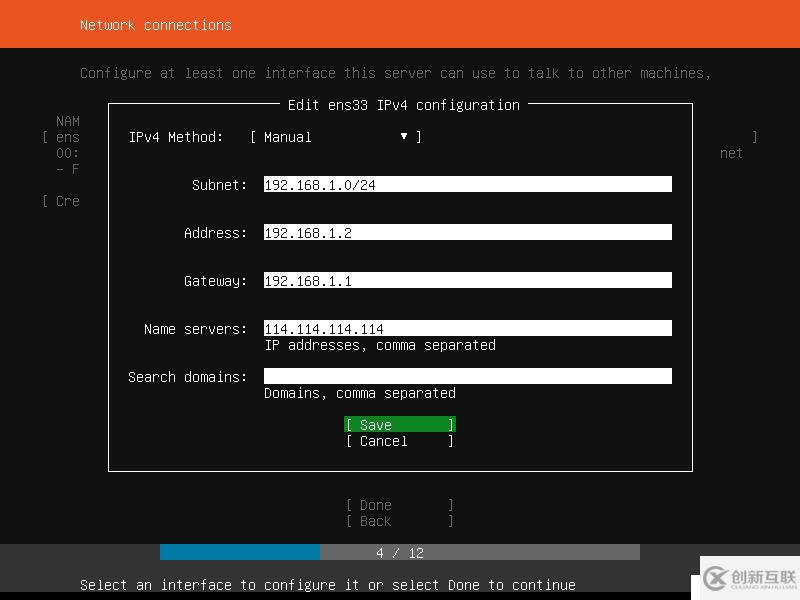Click the Name servers input field
The image size is (800, 600).
(467, 328)
